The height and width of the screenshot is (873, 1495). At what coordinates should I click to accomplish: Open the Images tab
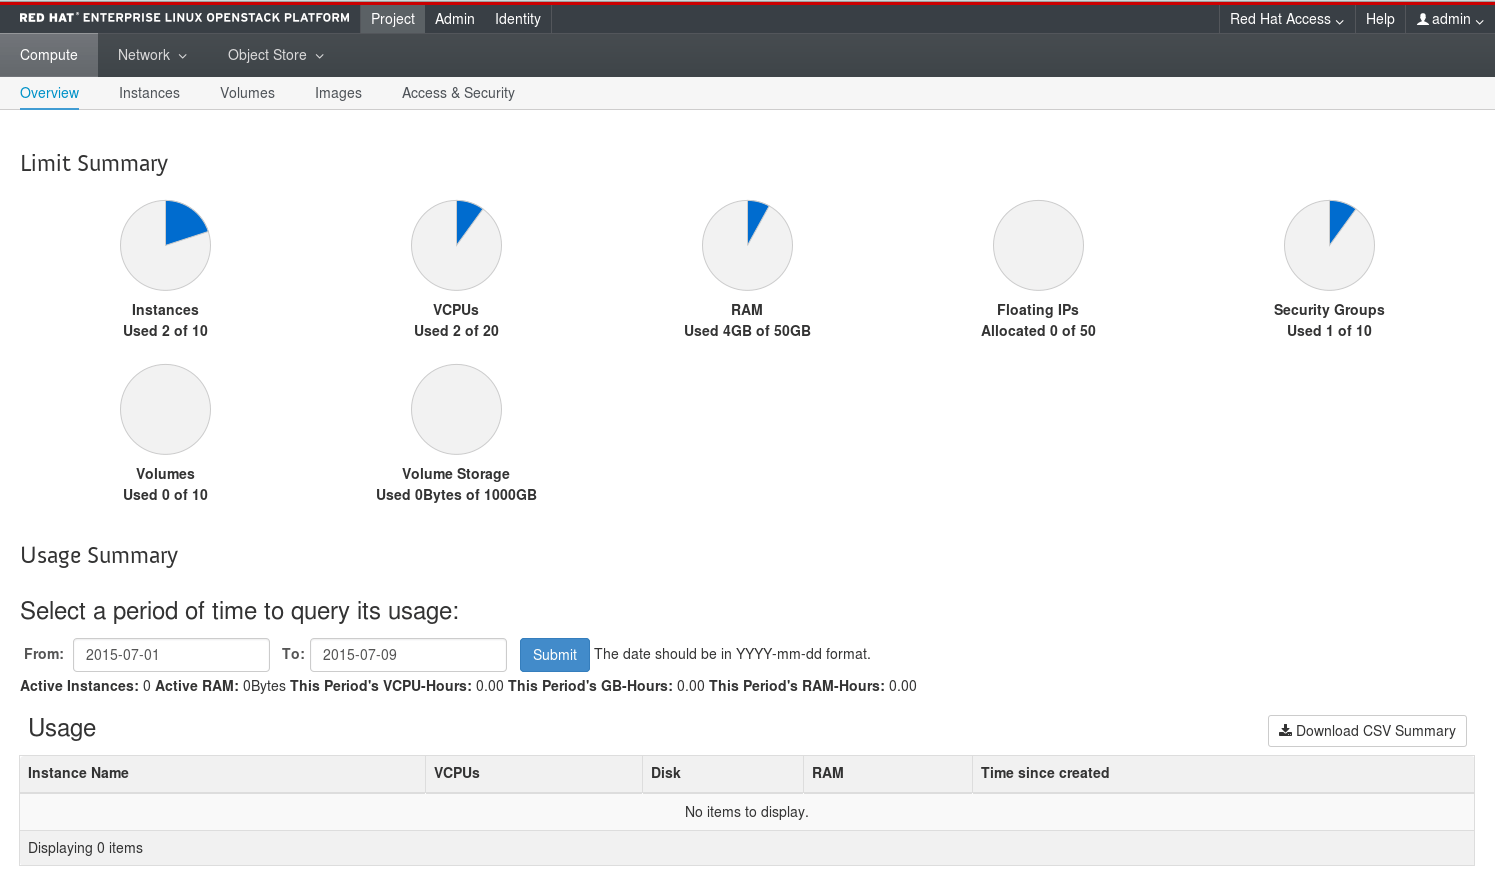[338, 92]
